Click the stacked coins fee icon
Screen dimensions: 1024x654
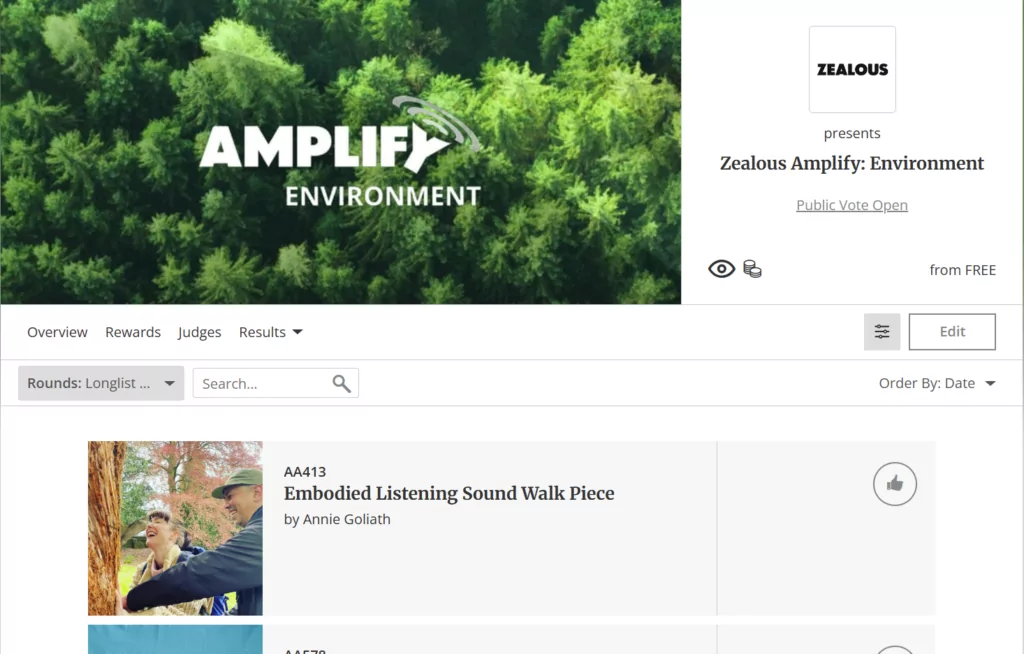[x=752, y=269]
